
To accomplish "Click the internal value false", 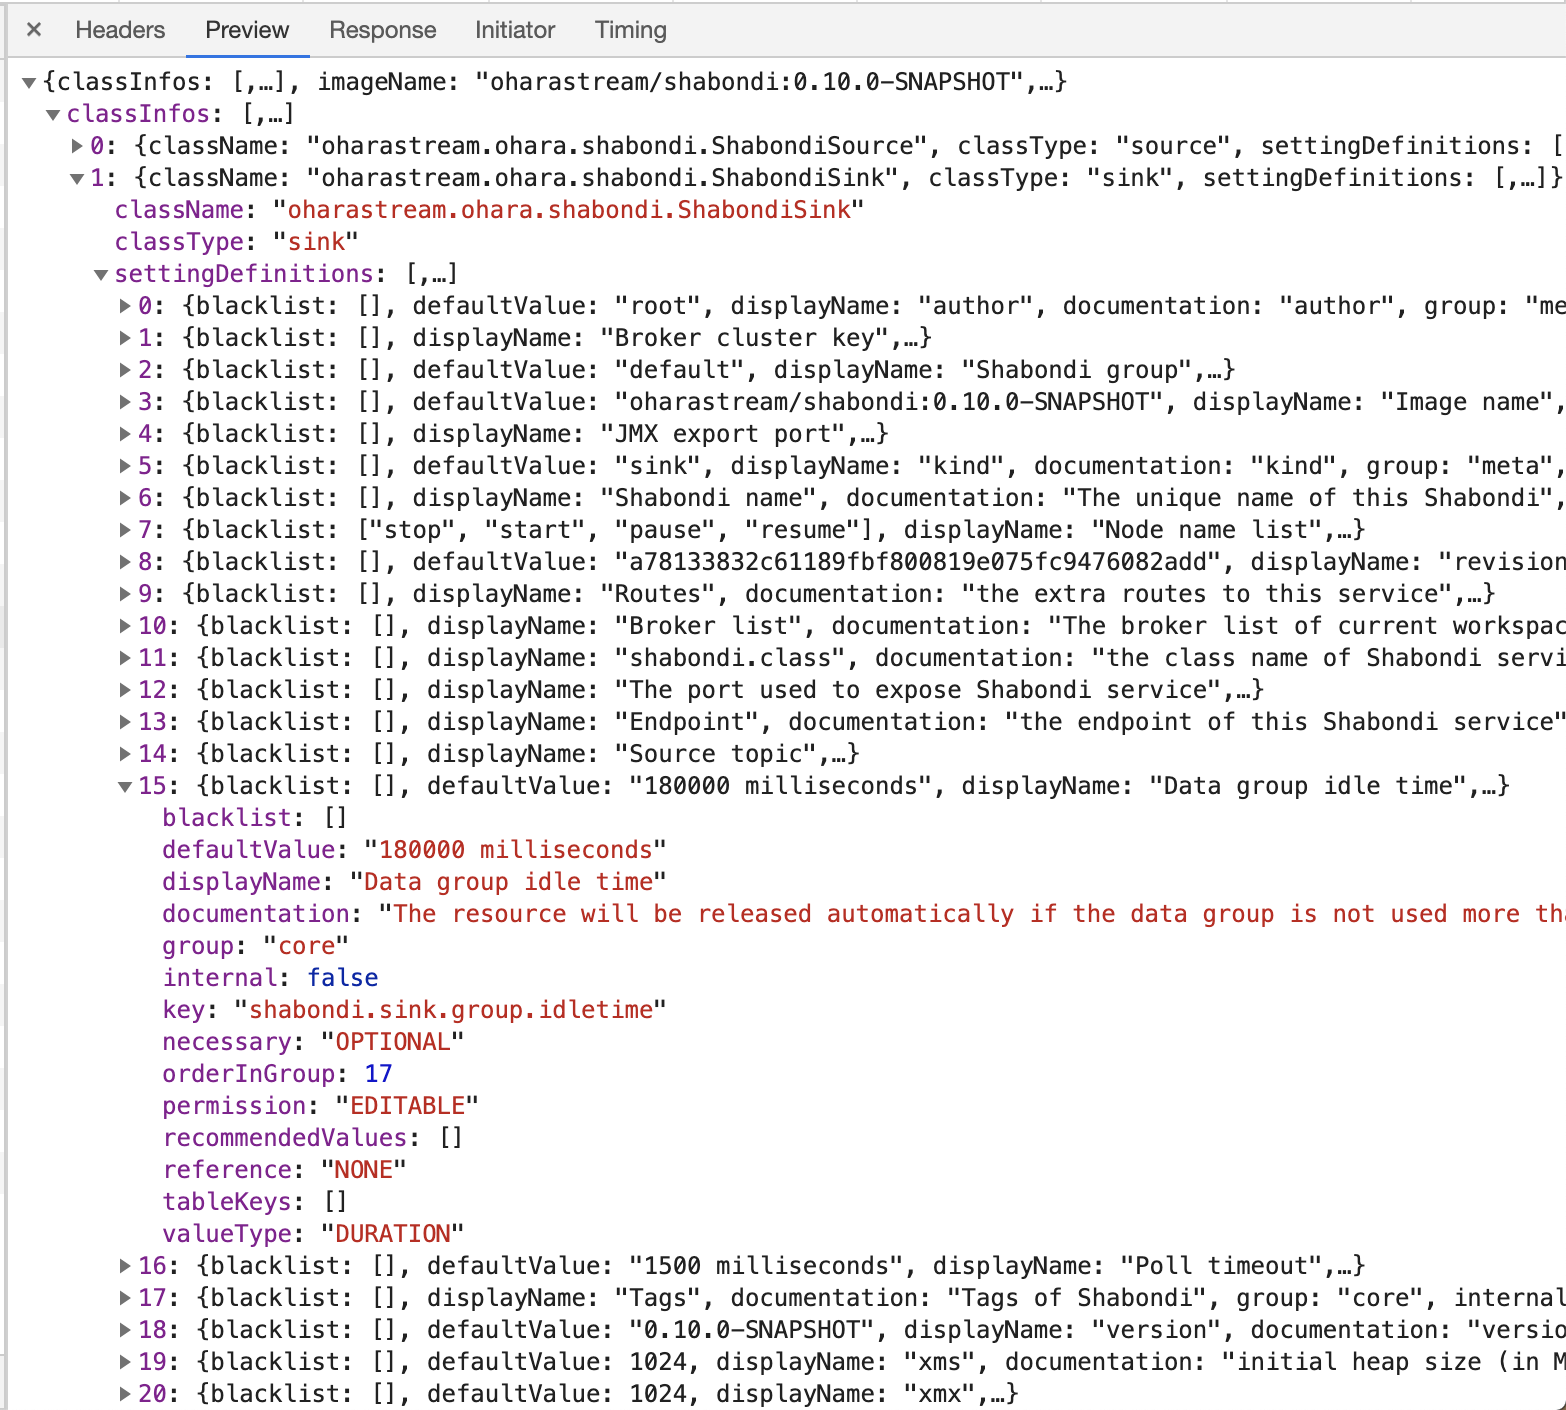I will click(342, 978).
